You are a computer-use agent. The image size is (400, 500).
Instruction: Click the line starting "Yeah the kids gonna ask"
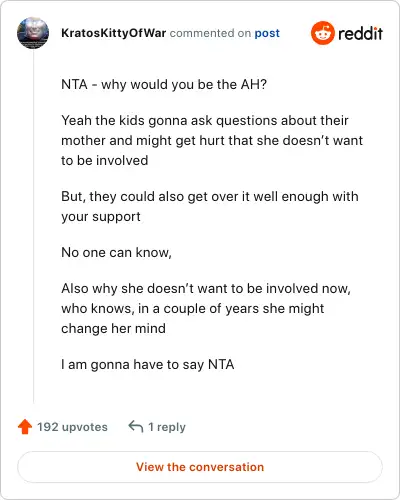point(205,120)
